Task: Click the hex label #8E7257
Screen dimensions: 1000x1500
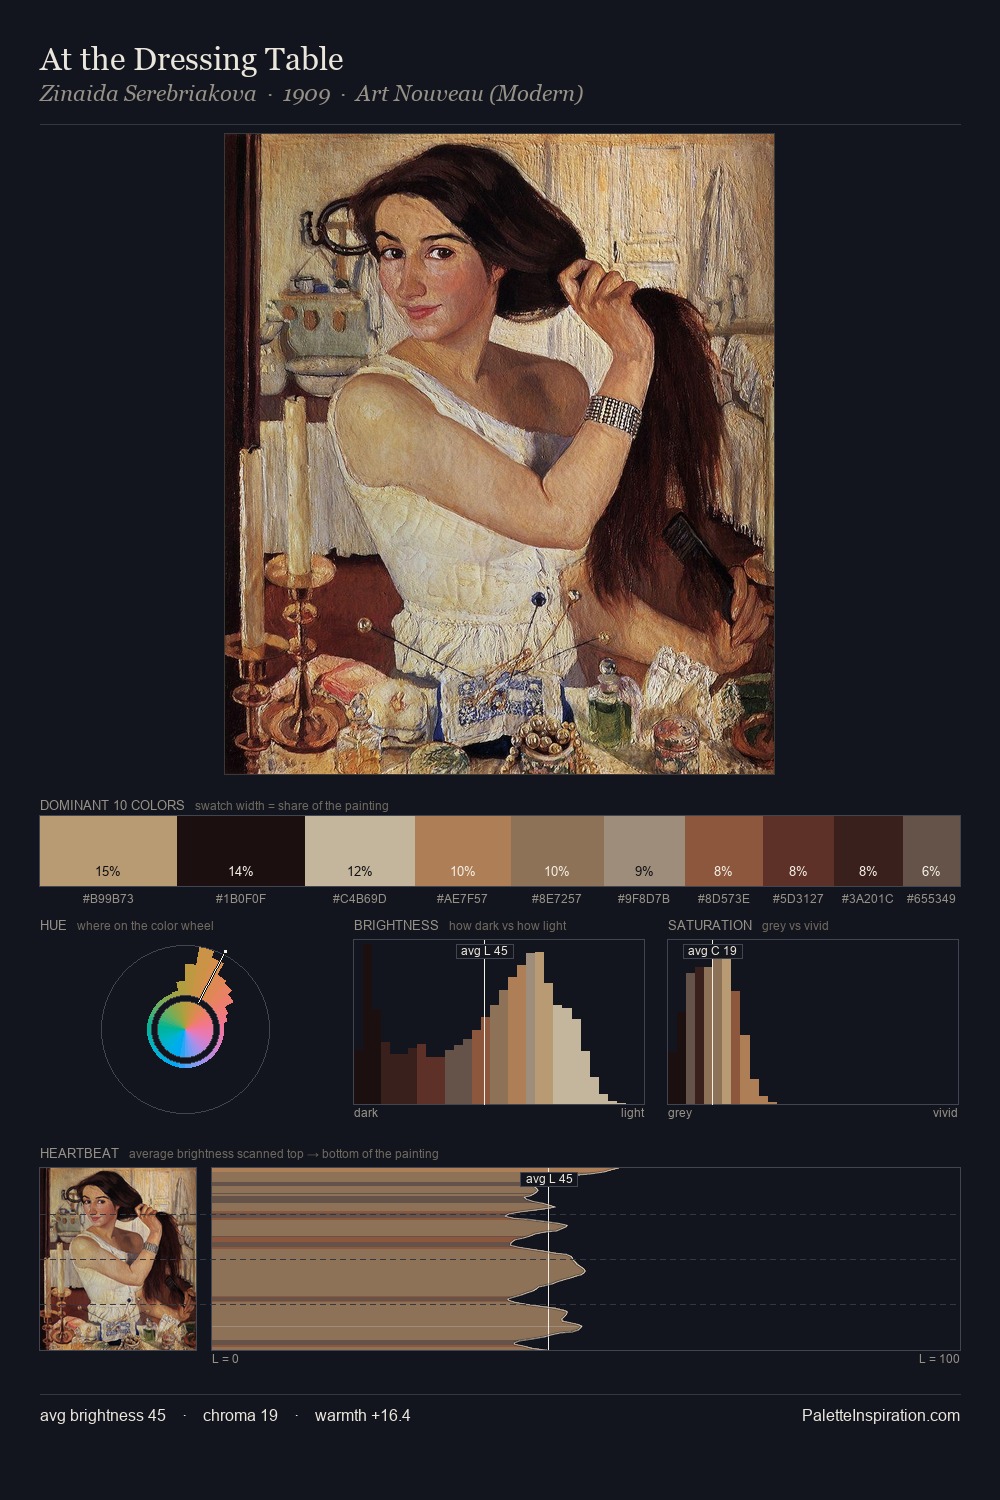Action: (x=557, y=899)
